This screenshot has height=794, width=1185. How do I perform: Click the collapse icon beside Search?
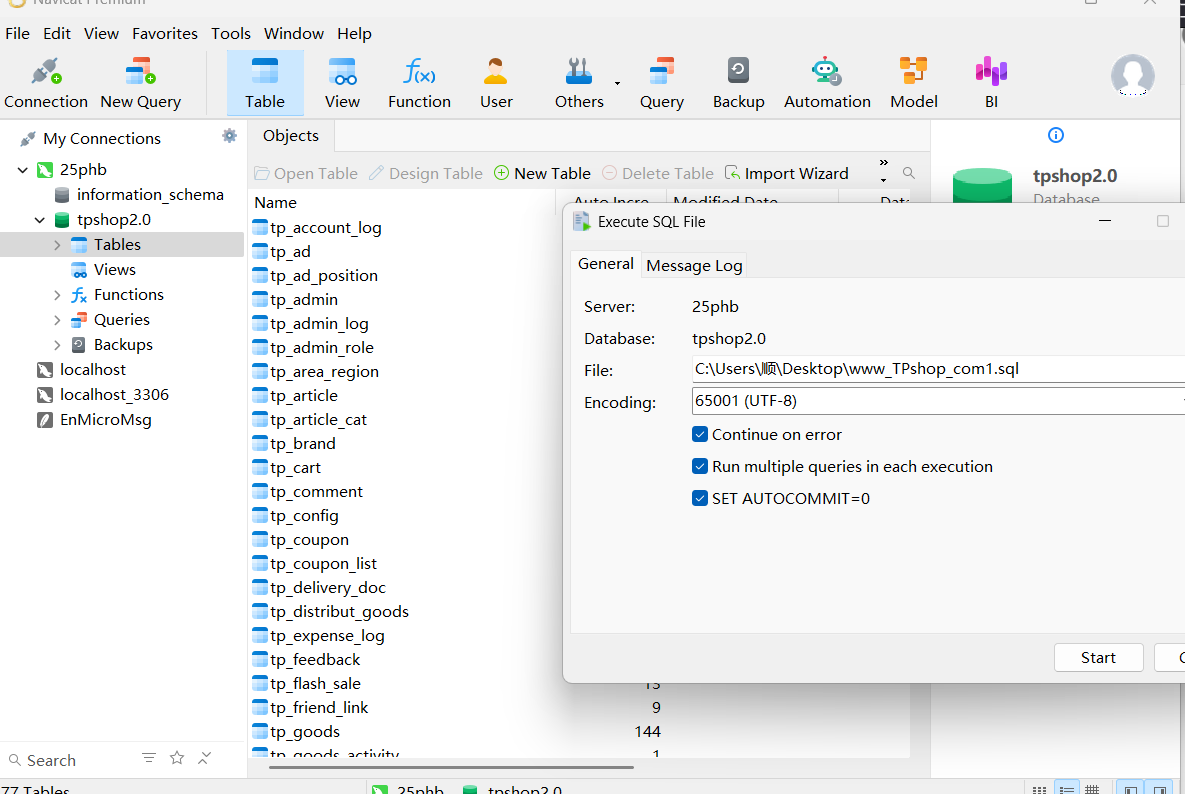click(x=205, y=758)
